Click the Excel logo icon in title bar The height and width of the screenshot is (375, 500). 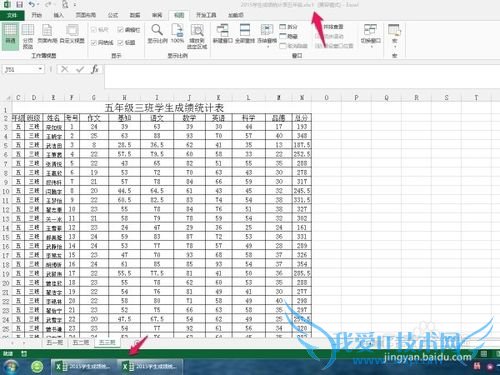7,4
